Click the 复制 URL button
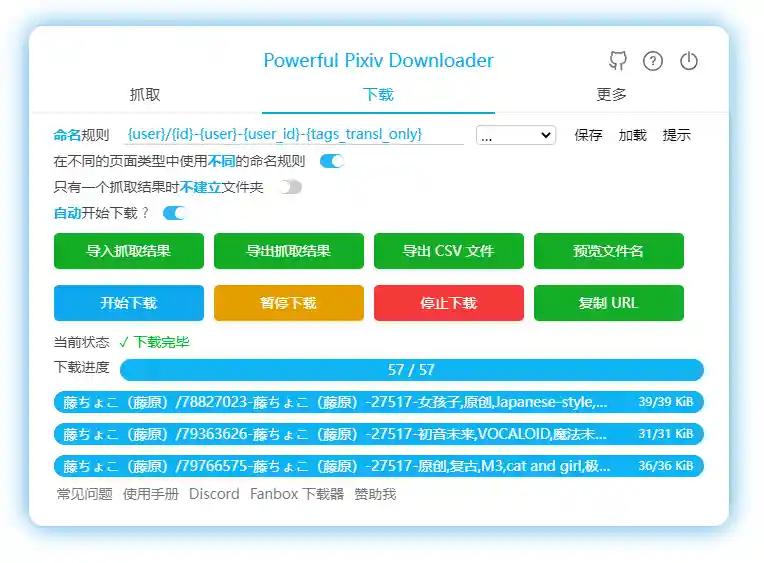The image size is (764, 563). click(x=609, y=303)
